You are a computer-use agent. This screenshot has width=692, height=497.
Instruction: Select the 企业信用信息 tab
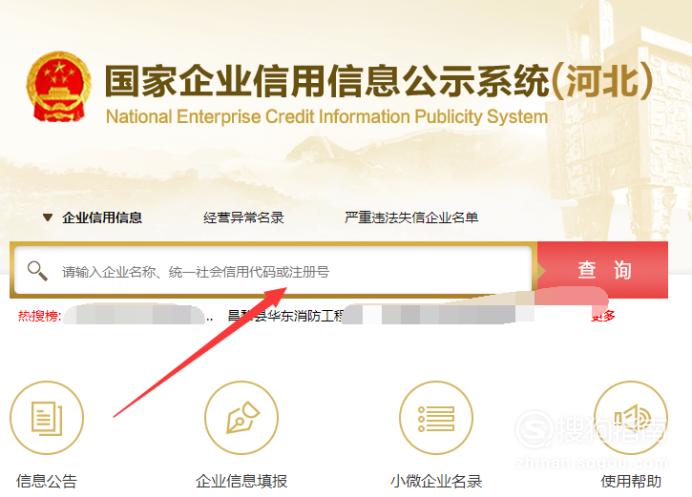[x=102, y=217]
